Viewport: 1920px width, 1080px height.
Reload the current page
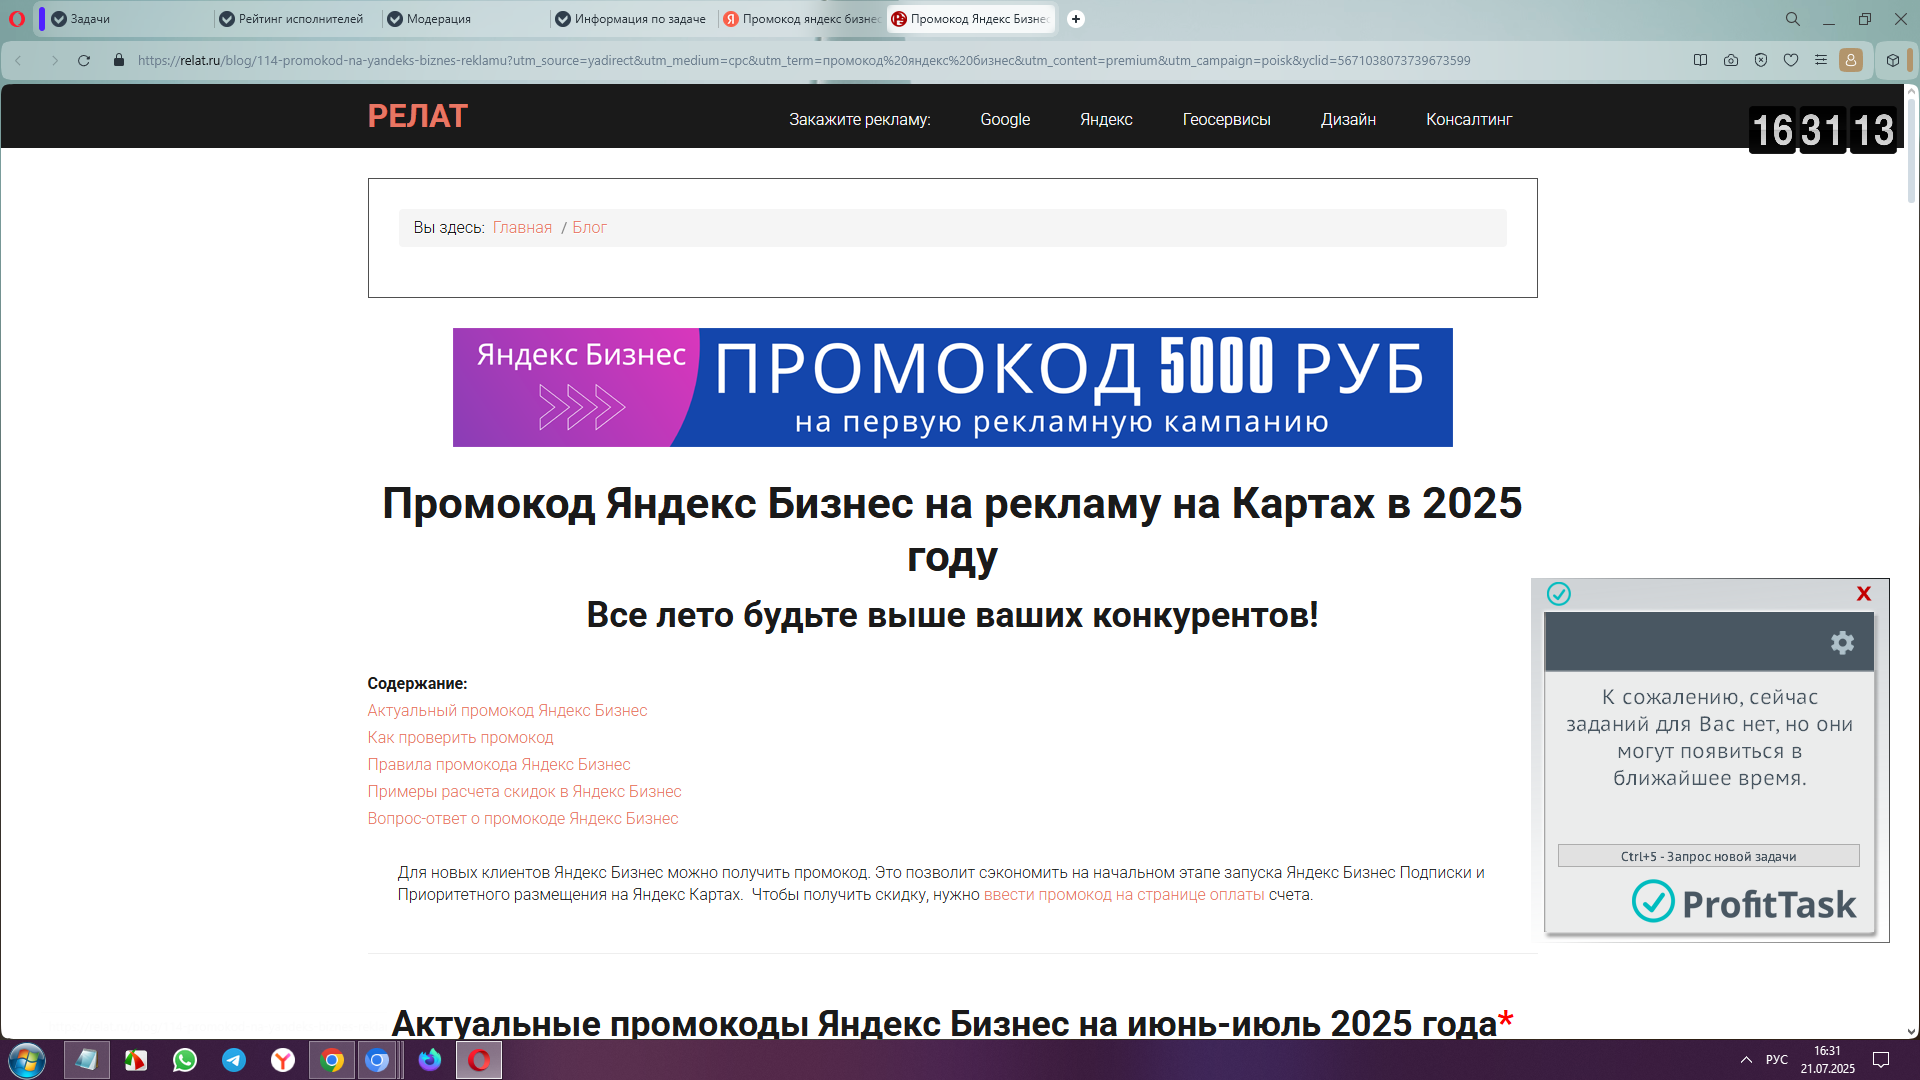click(x=84, y=61)
